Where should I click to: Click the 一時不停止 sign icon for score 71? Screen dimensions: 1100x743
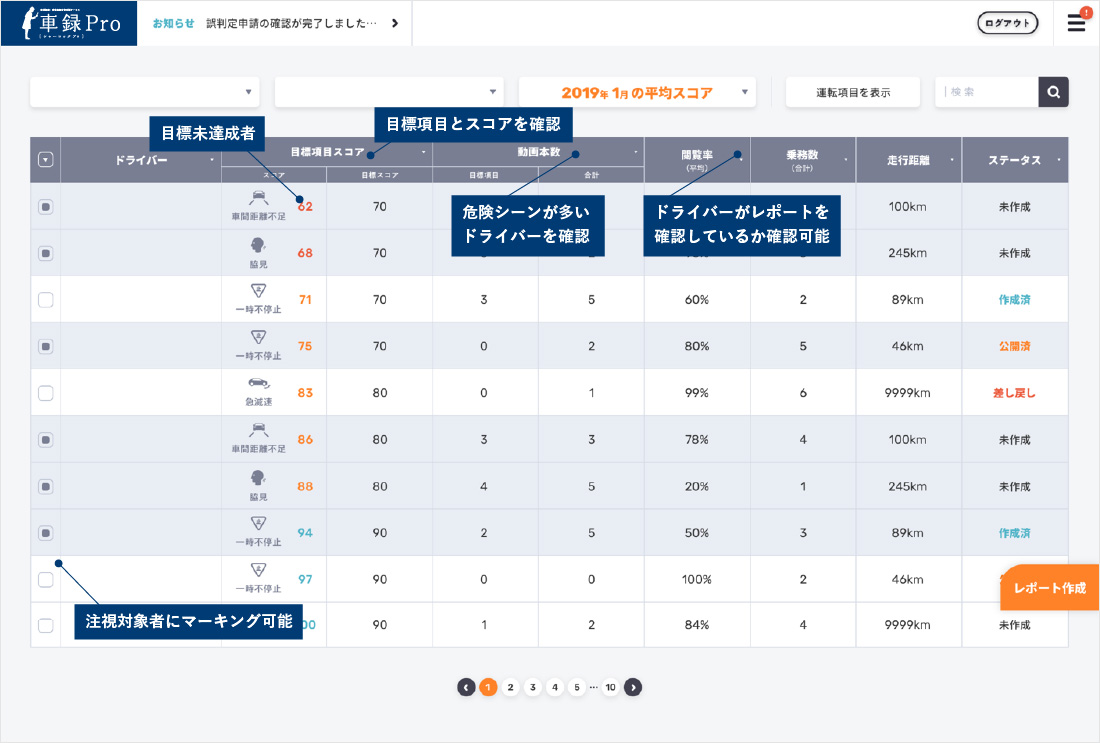coord(257,291)
